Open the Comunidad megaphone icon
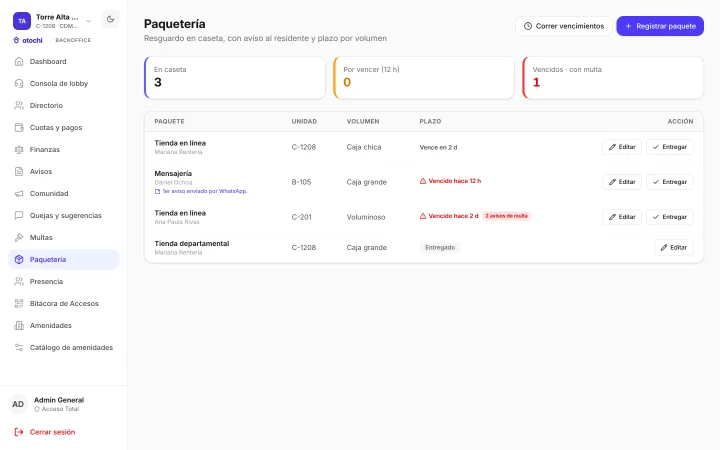720x450 pixels. (x=19, y=194)
